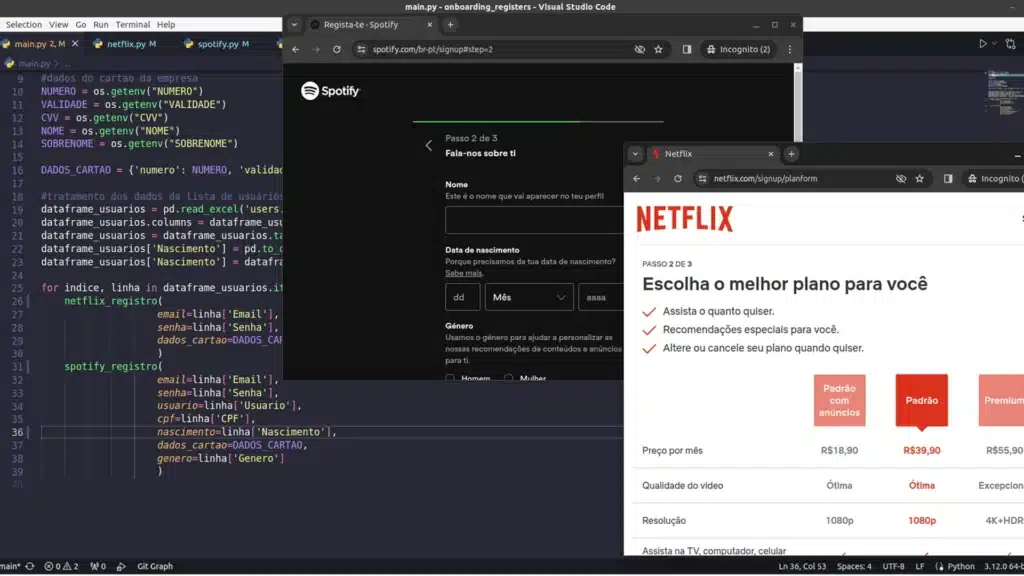This screenshot has height=576, width=1024.
Task: Click the aaaa year field
Action: (x=601, y=297)
